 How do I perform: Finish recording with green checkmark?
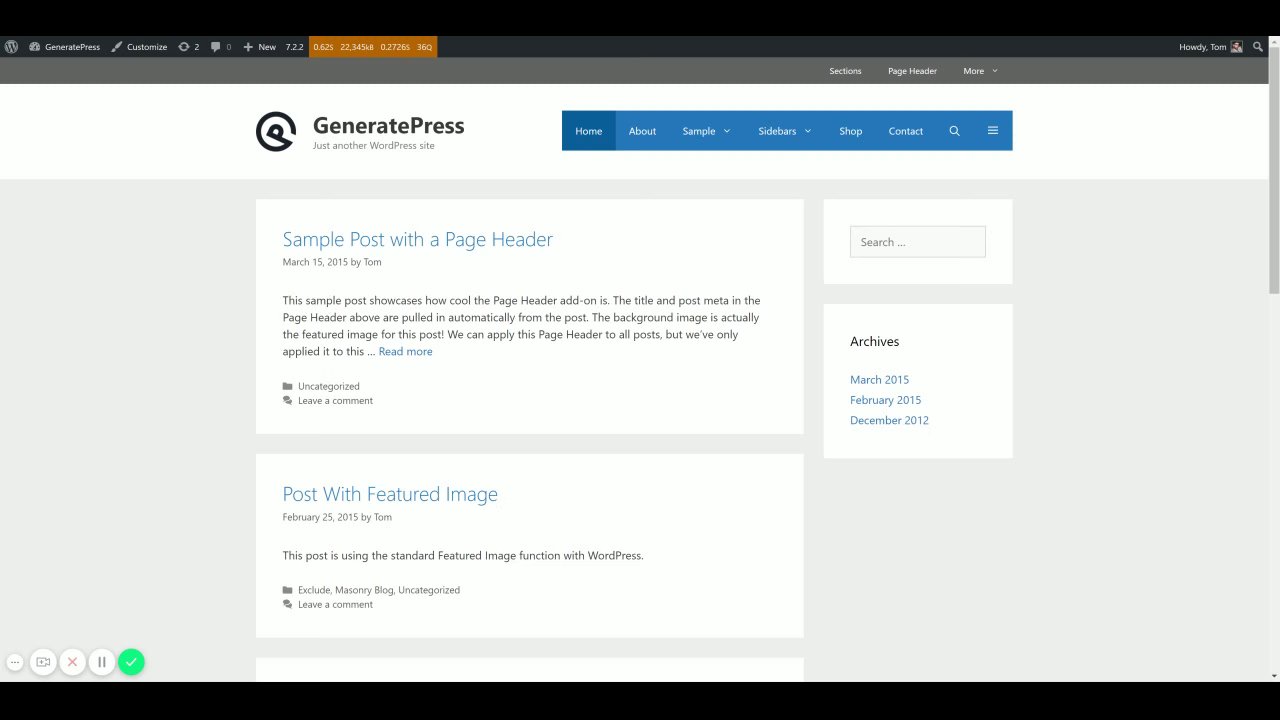[x=131, y=662]
